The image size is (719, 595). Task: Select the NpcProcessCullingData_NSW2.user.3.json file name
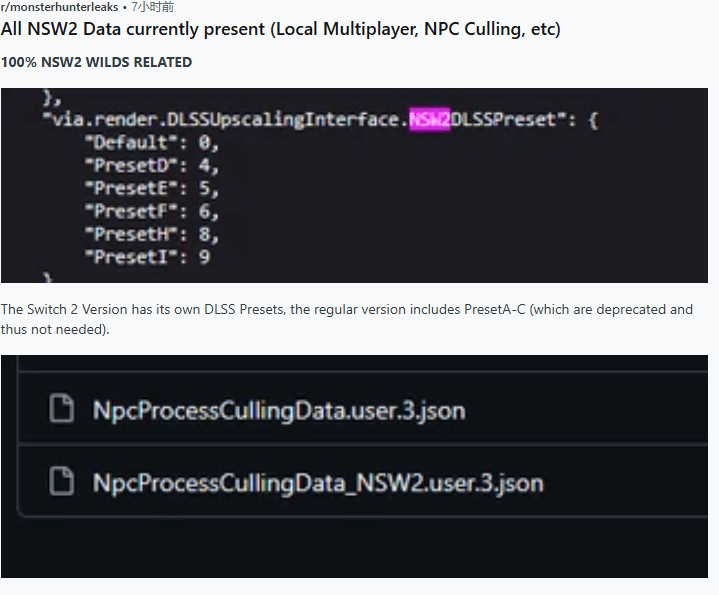click(317, 483)
